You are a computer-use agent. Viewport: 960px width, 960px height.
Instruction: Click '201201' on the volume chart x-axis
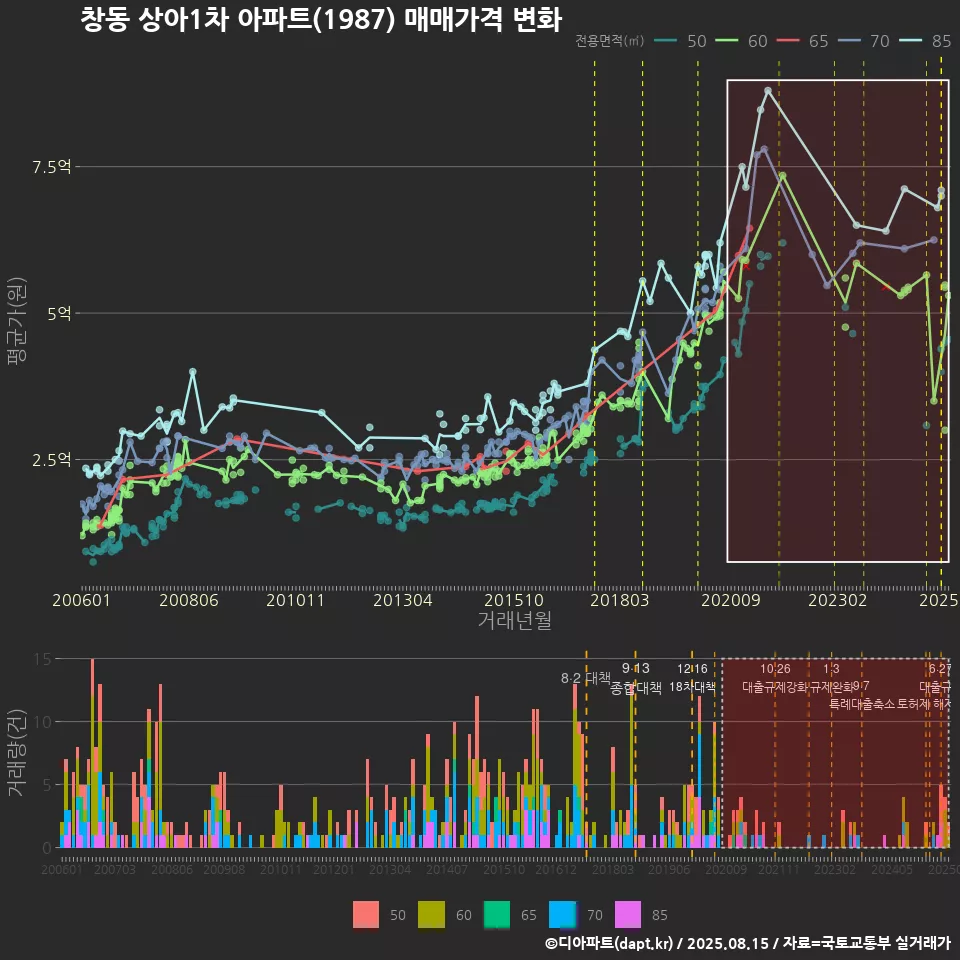pyautogui.click(x=334, y=869)
